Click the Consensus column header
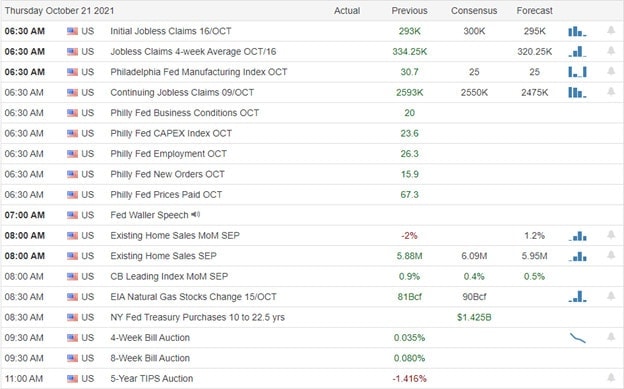624x389 pixels. pos(474,11)
